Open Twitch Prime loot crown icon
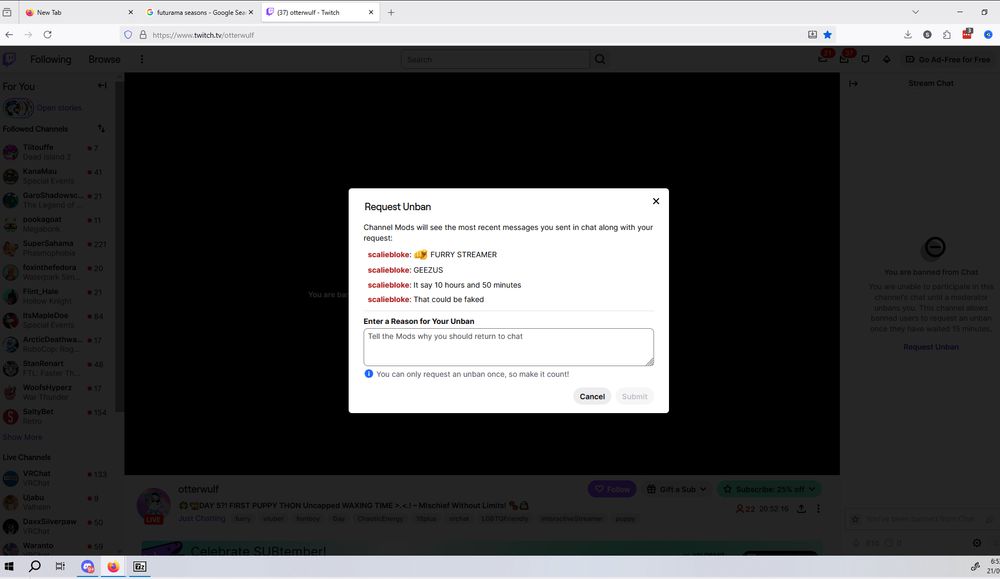Image resolution: width=1000 pixels, height=579 pixels. click(x=823, y=59)
